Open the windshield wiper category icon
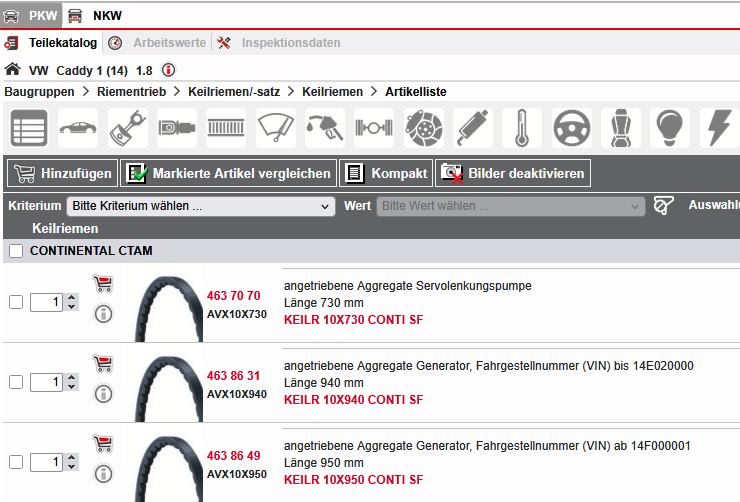 pos(277,129)
